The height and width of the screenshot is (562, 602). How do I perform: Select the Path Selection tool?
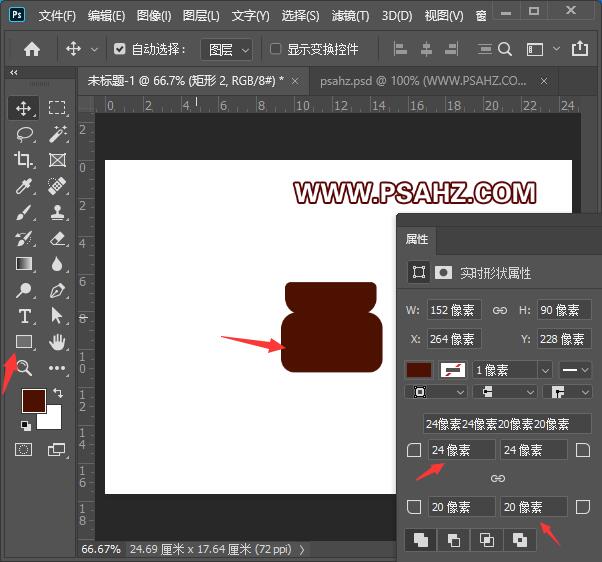(57, 316)
